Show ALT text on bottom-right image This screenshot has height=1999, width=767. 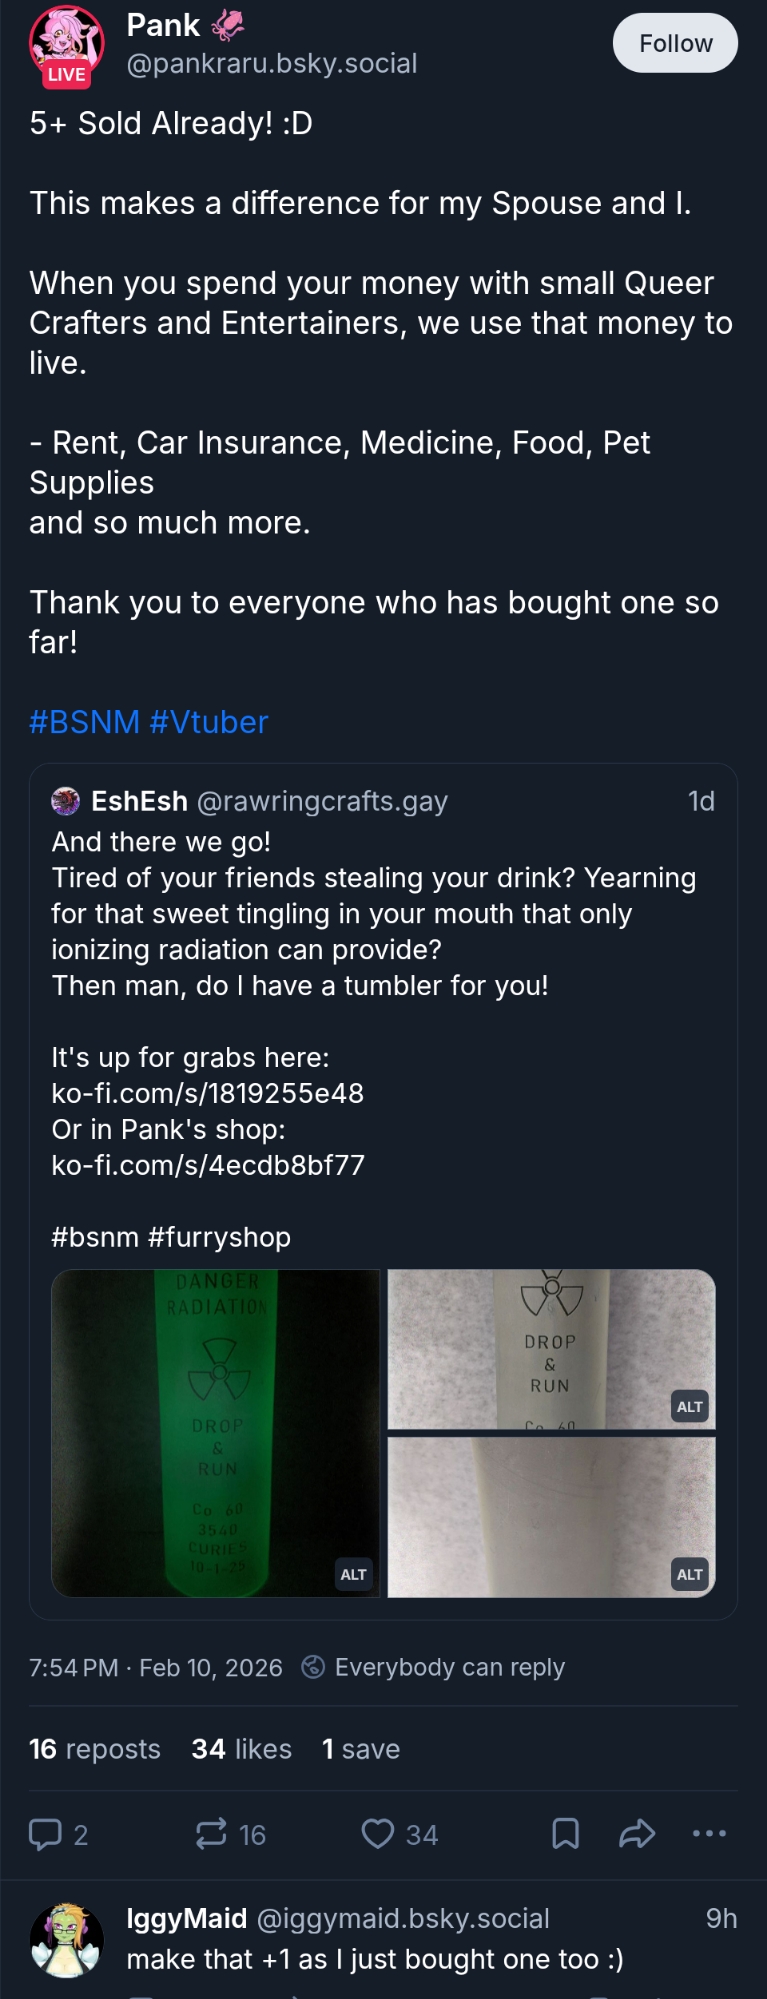pyautogui.click(x=689, y=1574)
